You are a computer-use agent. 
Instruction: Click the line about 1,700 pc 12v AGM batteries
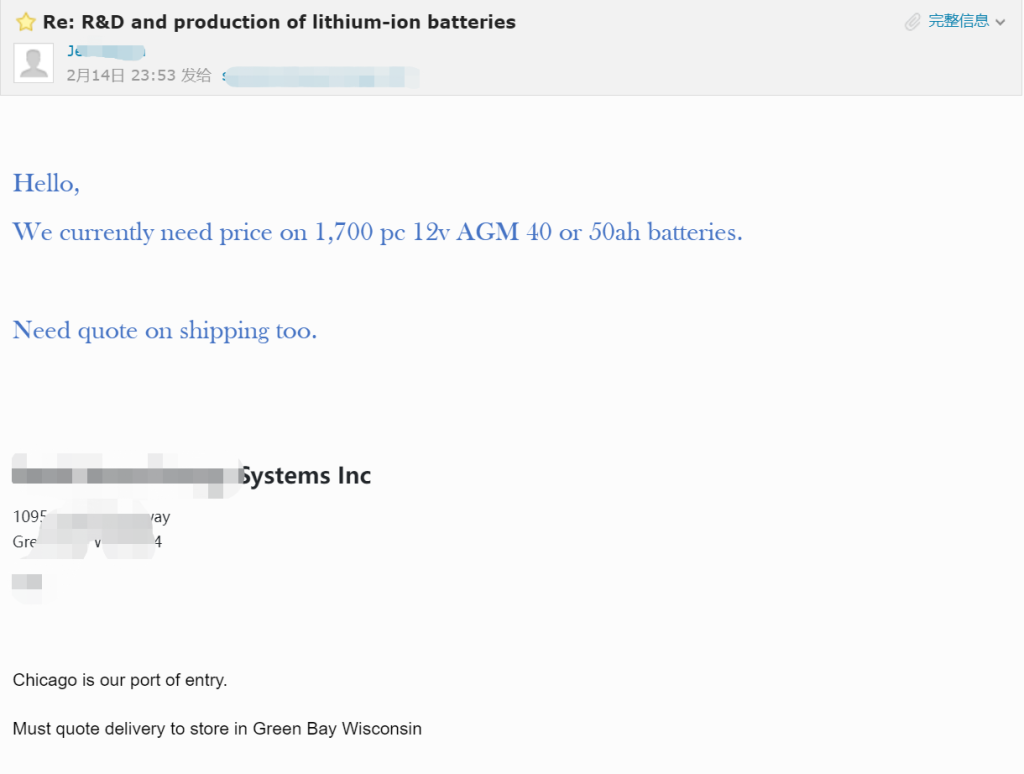pos(377,233)
